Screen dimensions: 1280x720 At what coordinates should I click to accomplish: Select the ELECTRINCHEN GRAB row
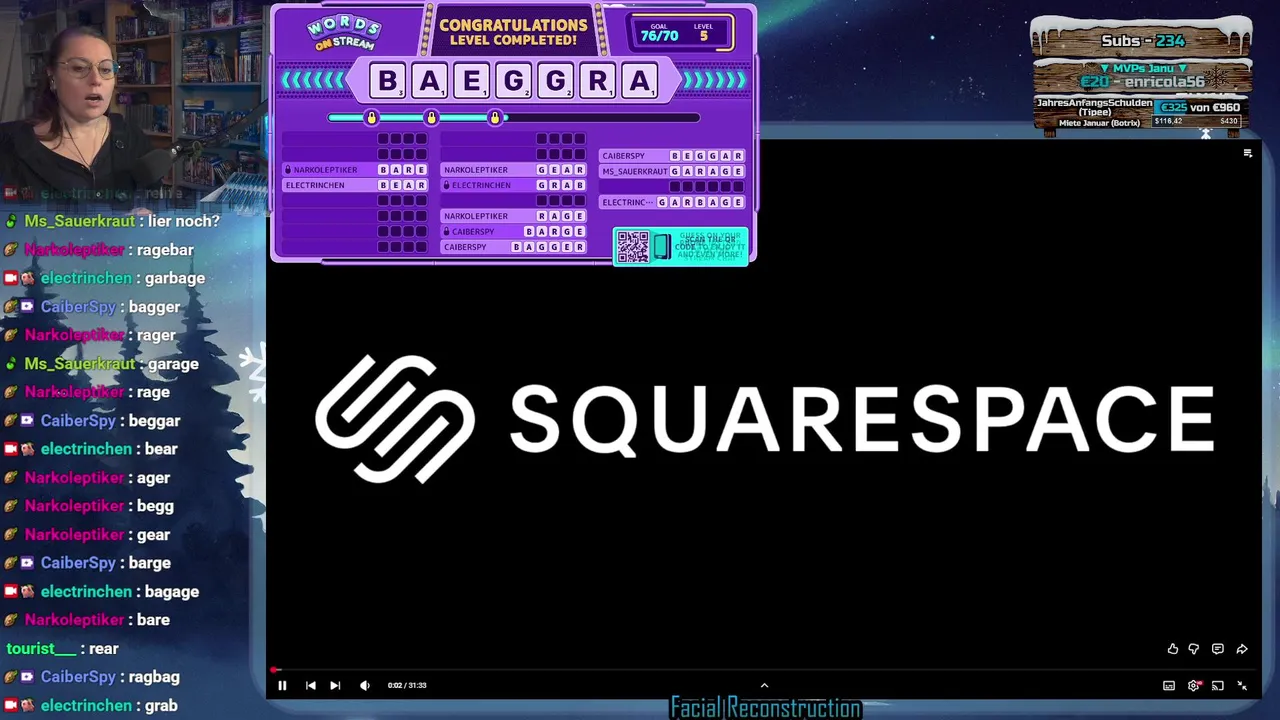(x=514, y=185)
